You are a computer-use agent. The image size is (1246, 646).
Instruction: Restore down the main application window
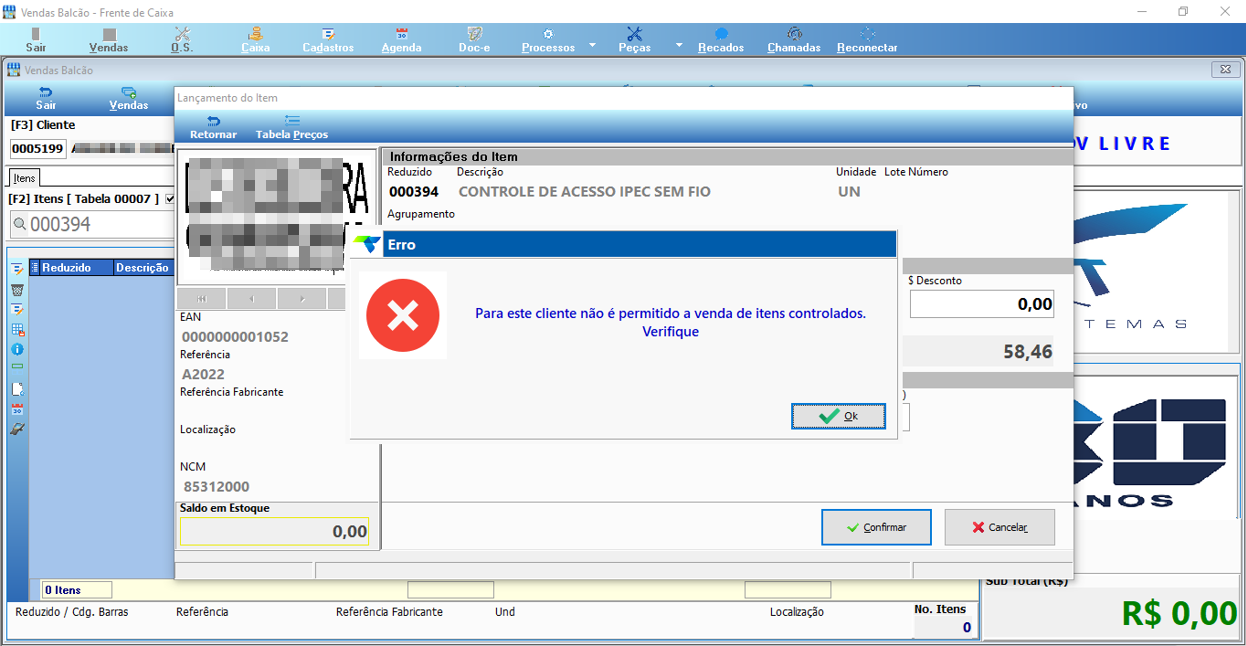pos(1183,11)
